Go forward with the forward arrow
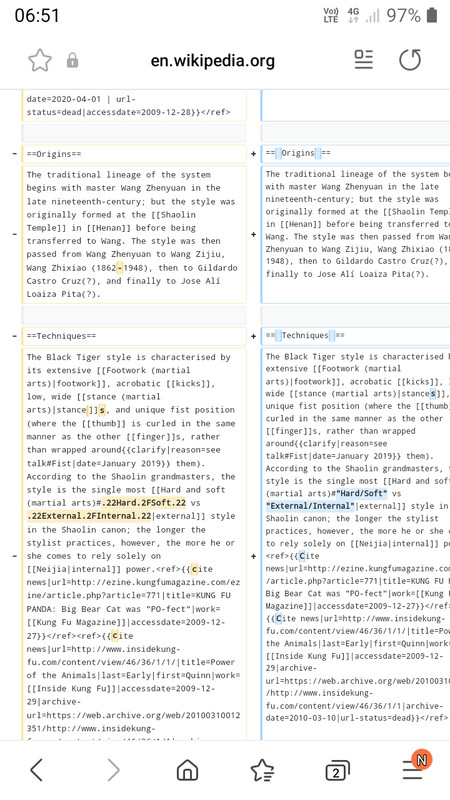Image resolution: width=450 pixels, height=800 pixels. pyautogui.click(x=113, y=770)
